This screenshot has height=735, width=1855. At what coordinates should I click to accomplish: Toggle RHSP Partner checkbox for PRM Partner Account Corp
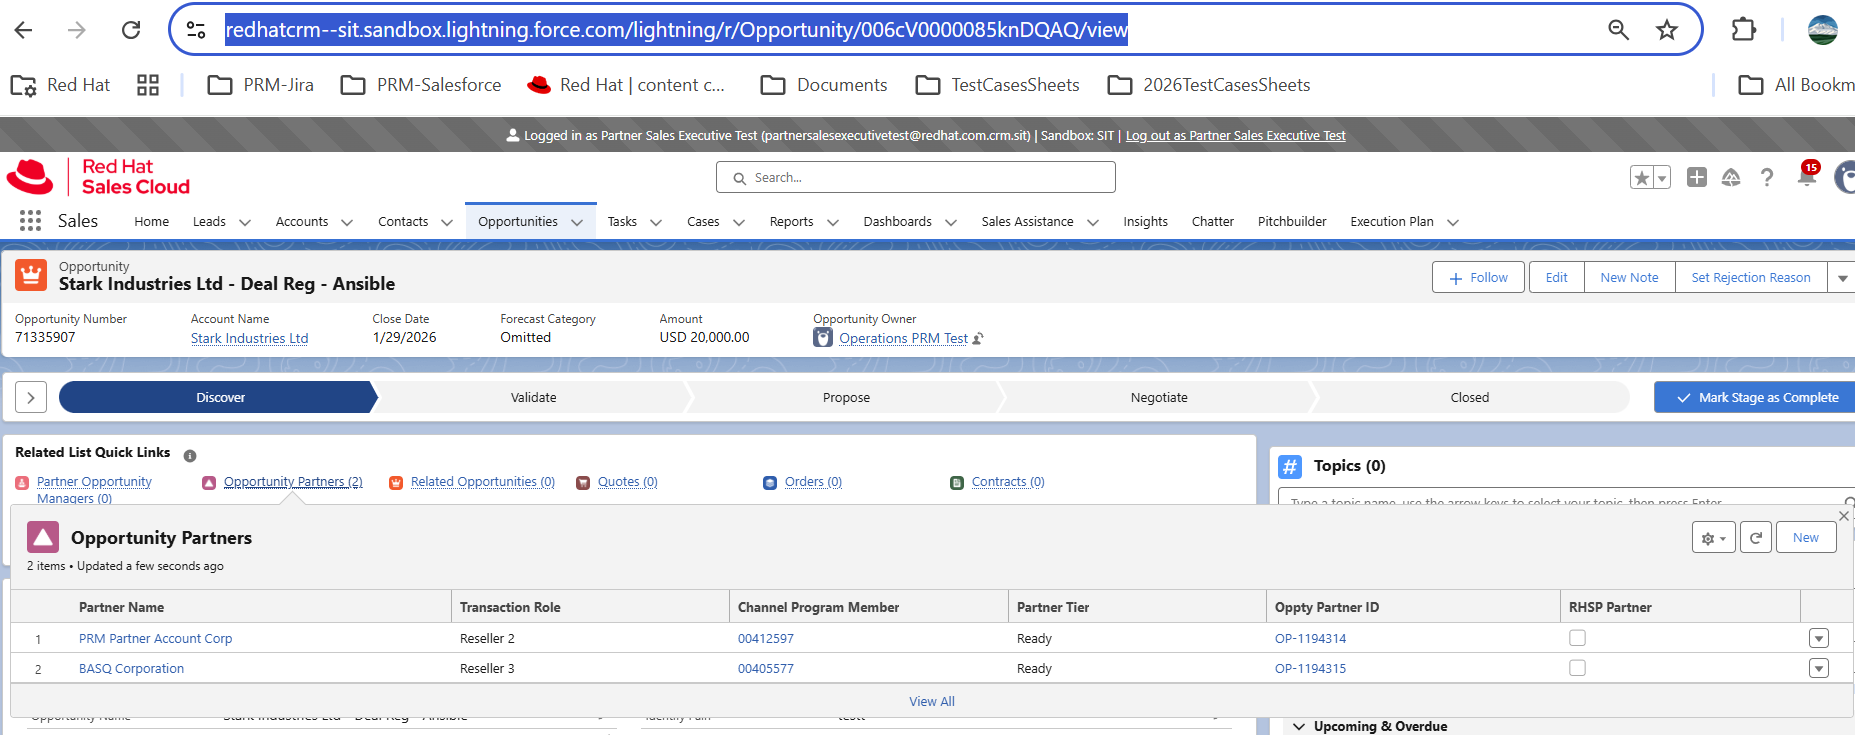click(1577, 638)
